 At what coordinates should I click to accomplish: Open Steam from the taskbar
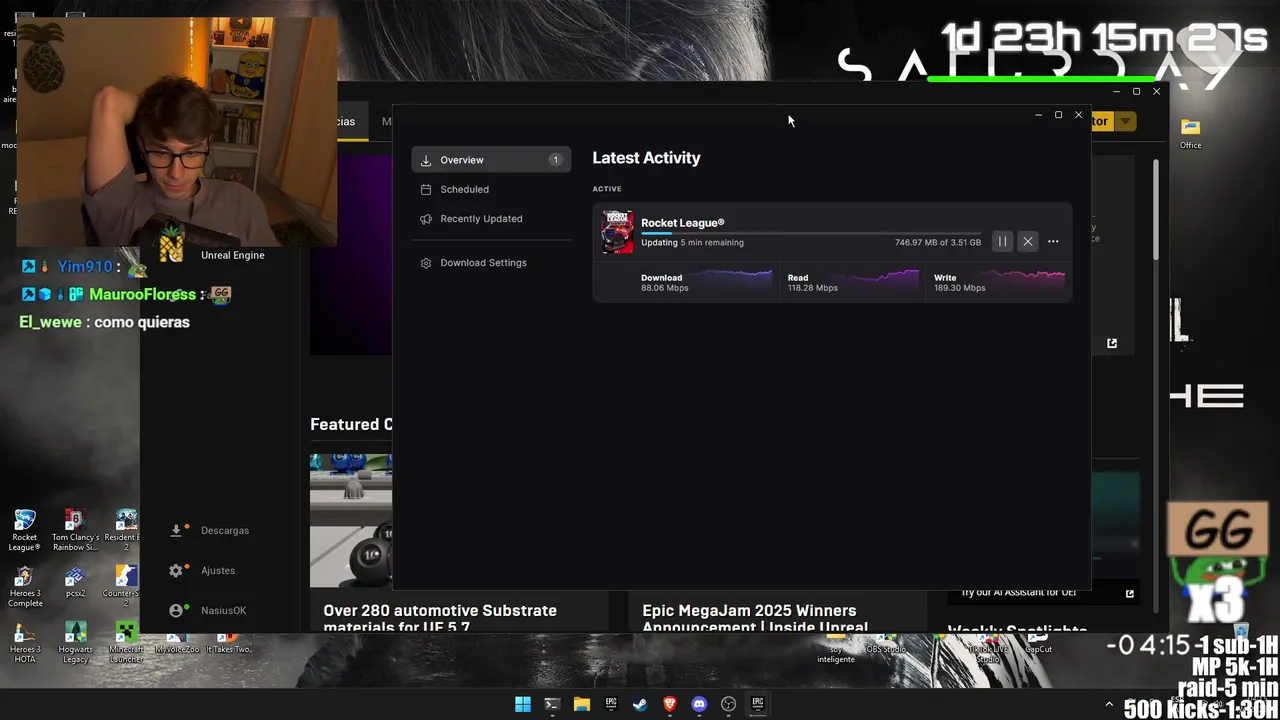(640, 704)
